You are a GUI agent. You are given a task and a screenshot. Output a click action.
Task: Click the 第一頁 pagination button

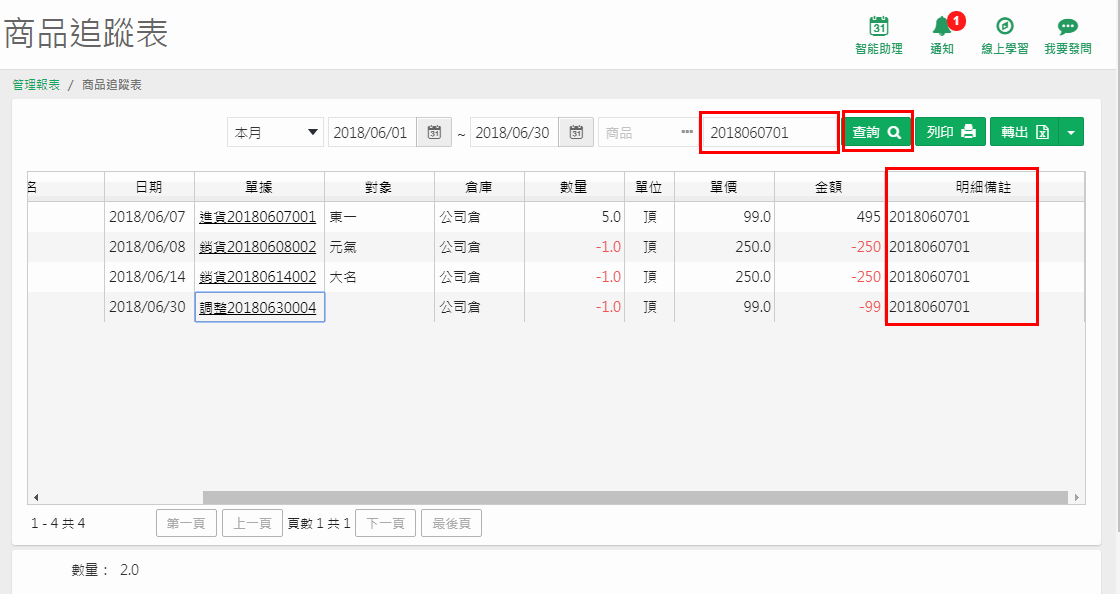[186, 523]
